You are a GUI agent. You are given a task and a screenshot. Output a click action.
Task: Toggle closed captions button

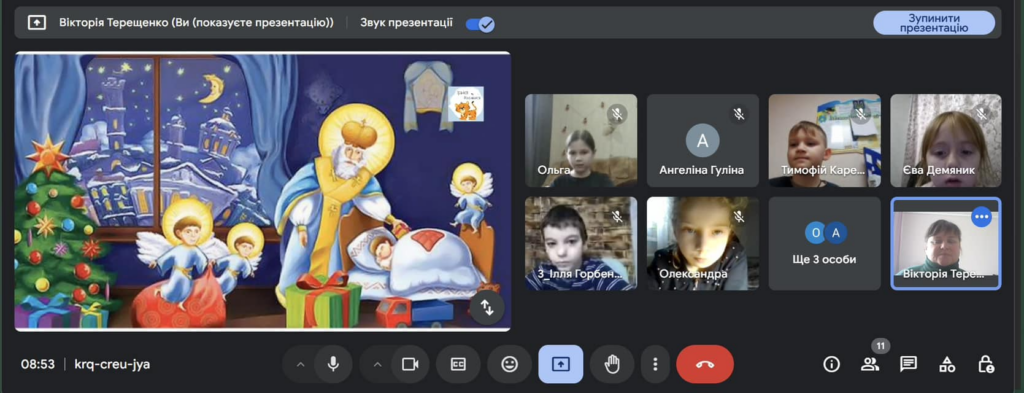(x=458, y=364)
